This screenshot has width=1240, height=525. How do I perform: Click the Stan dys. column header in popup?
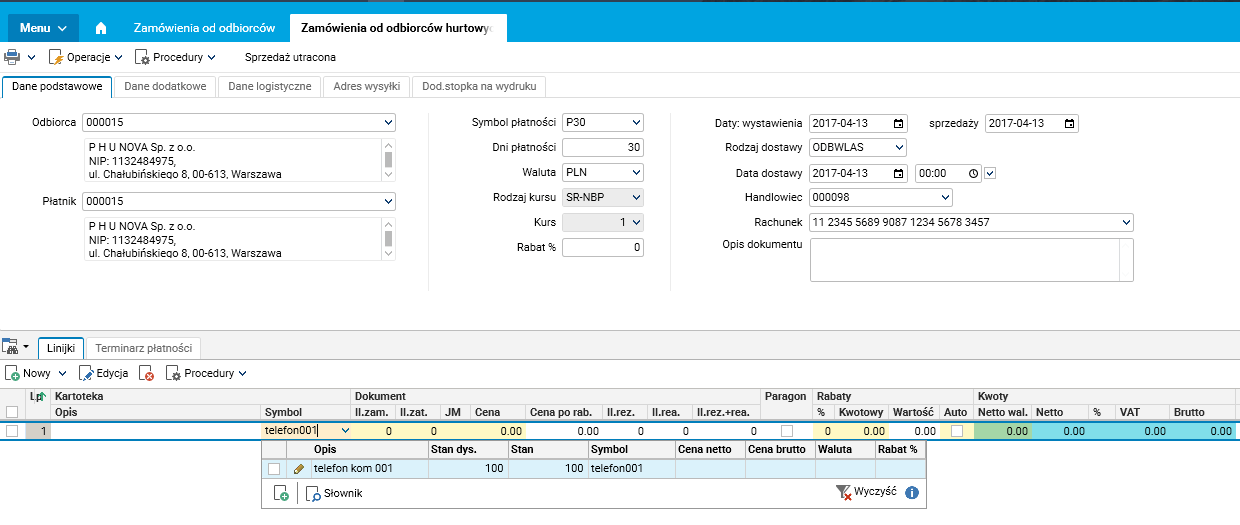click(468, 450)
